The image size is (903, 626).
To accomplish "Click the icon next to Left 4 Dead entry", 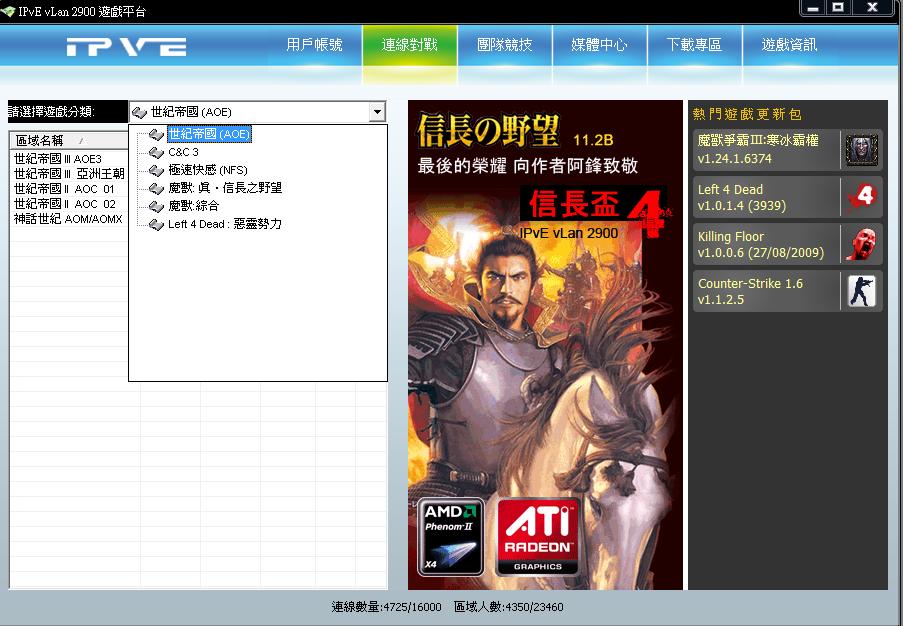I will tap(156, 225).
